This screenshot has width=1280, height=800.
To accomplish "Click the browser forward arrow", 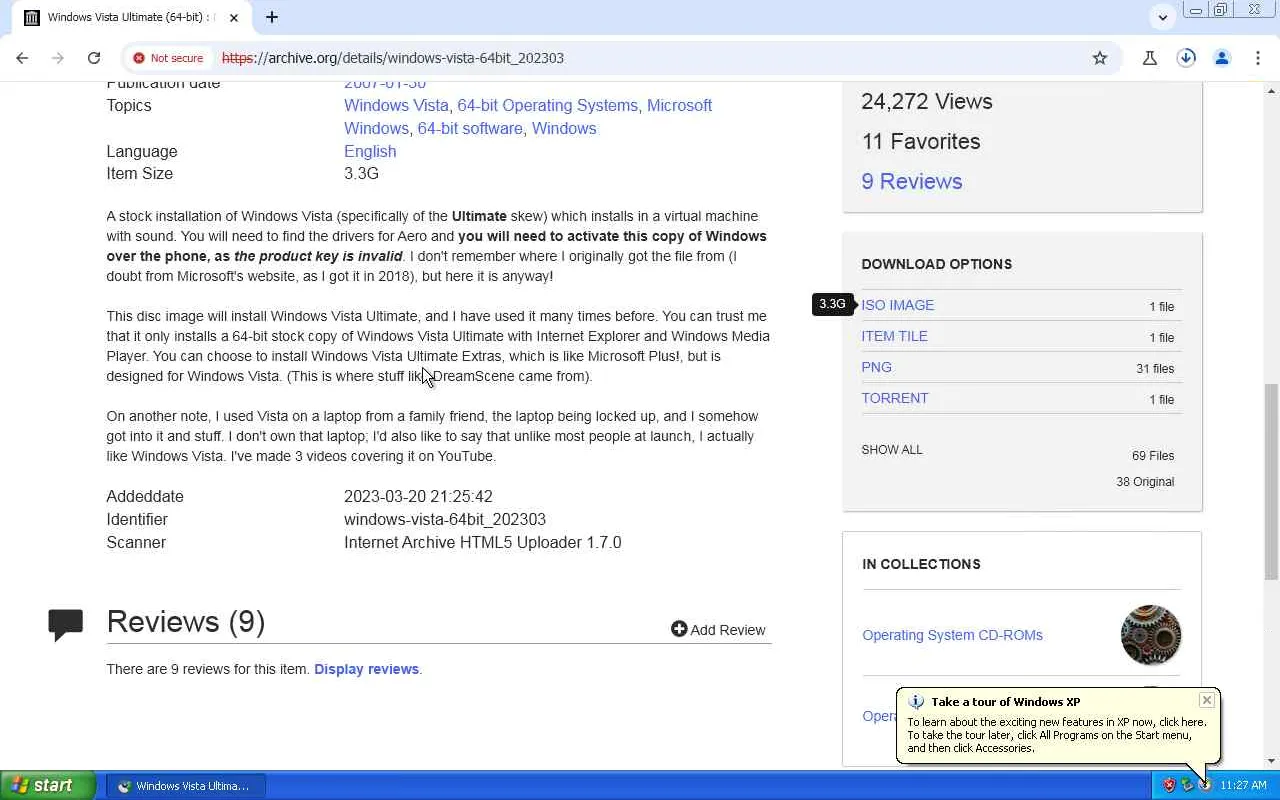I will (57, 58).
